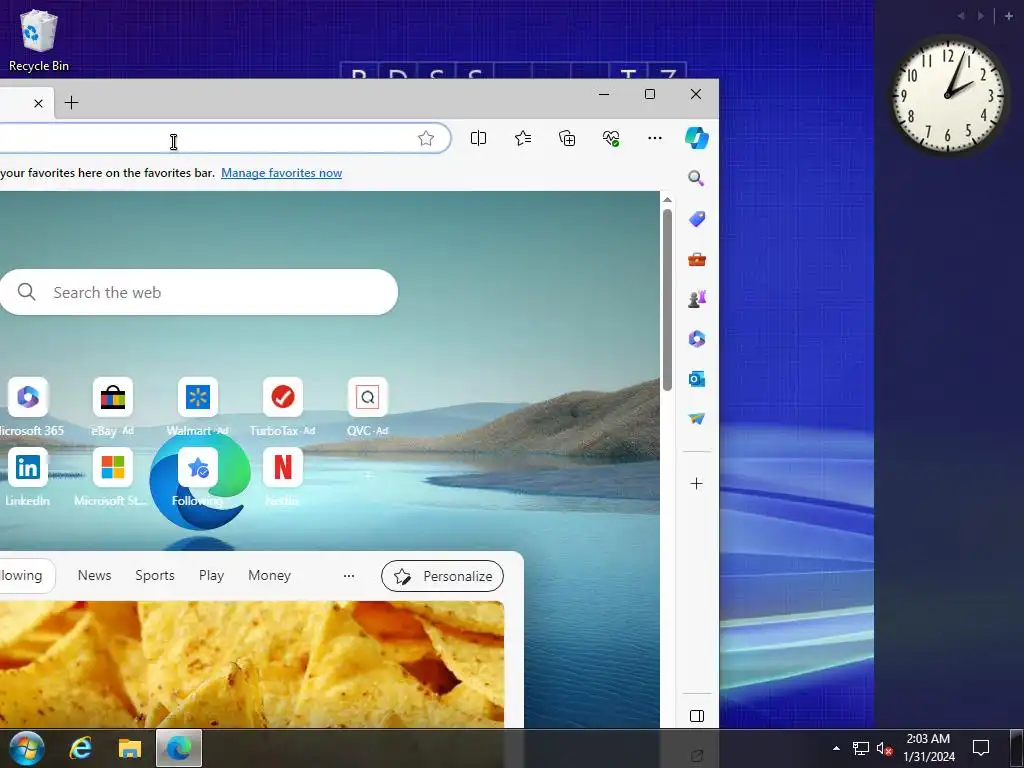Click the gadgets panel plus button

pyautogui.click(x=1009, y=16)
